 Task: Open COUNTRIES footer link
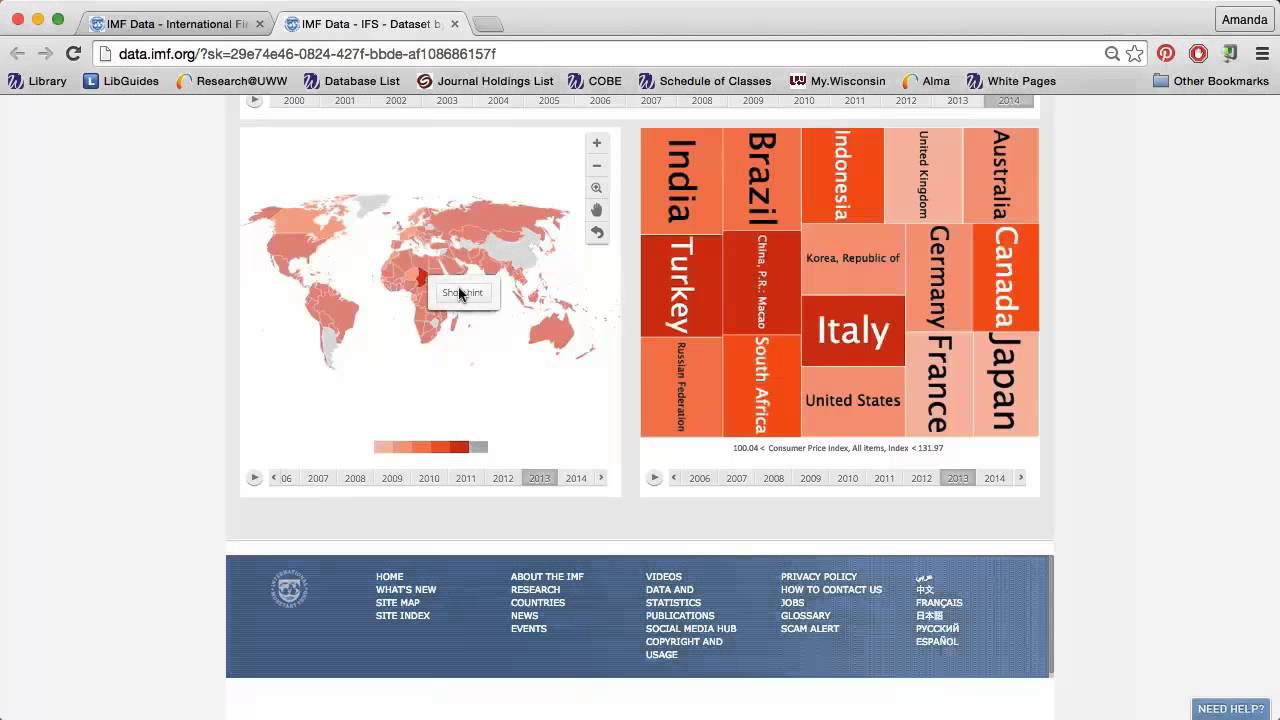(x=538, y=603)
